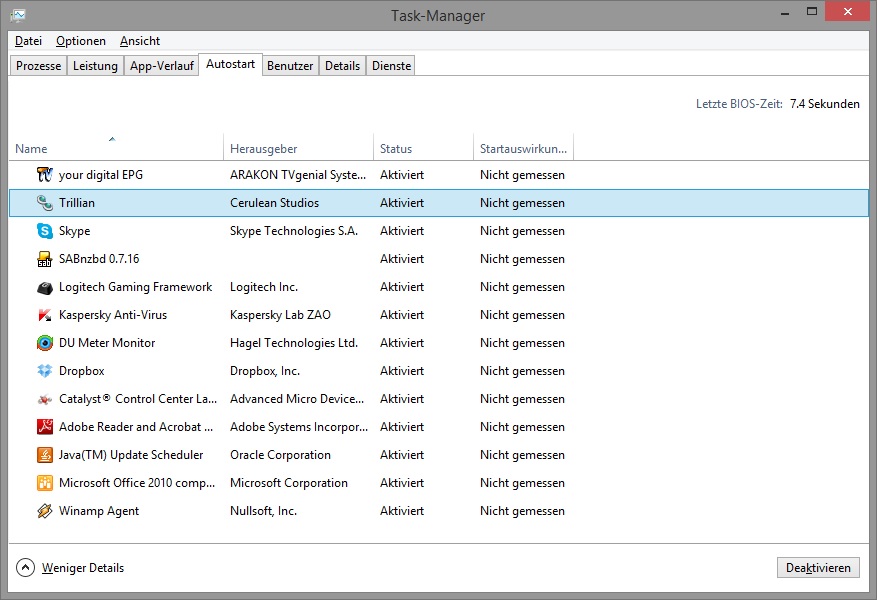Switch to the Prozesse tab

[39, 66]
